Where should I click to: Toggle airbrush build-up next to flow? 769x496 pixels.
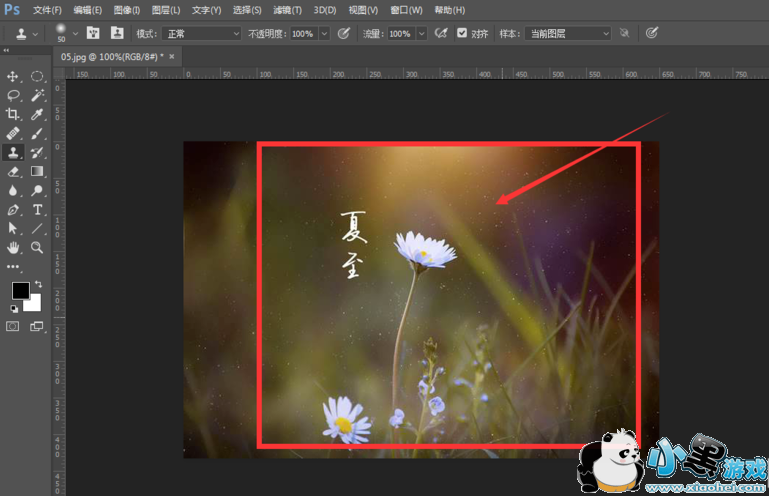pyautogui.click(x=440, y=33)
